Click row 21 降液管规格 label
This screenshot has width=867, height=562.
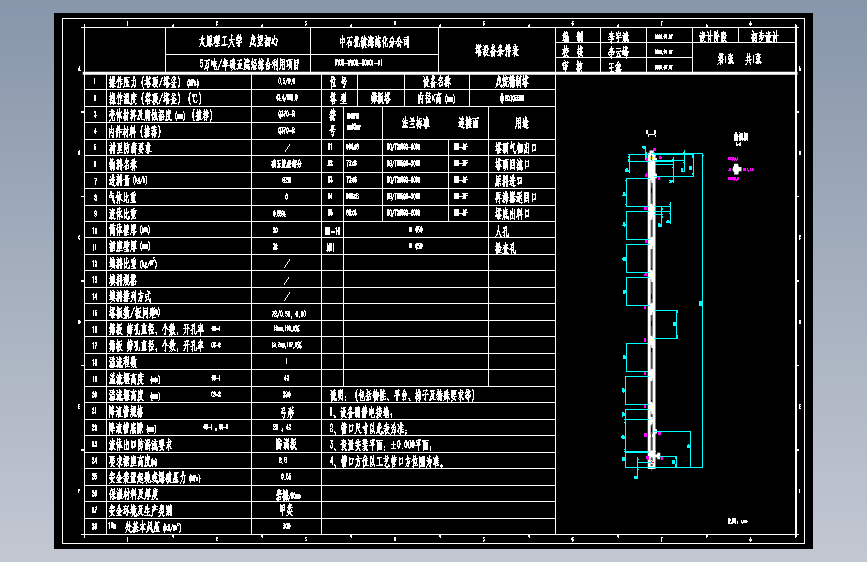point(126,412)
